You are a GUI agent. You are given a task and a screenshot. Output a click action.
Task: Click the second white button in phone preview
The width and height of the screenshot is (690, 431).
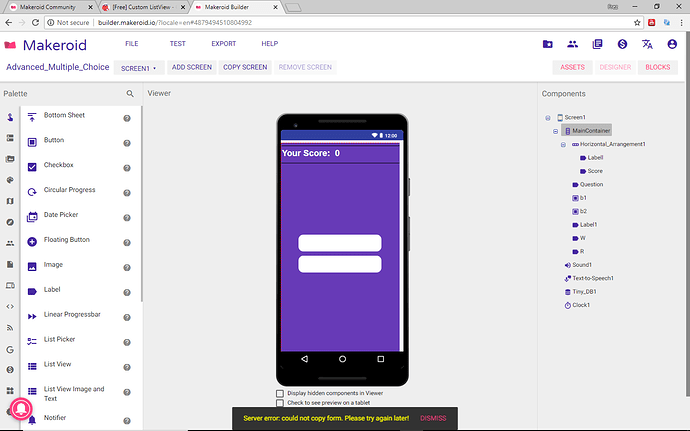click(x=340, y=264)
